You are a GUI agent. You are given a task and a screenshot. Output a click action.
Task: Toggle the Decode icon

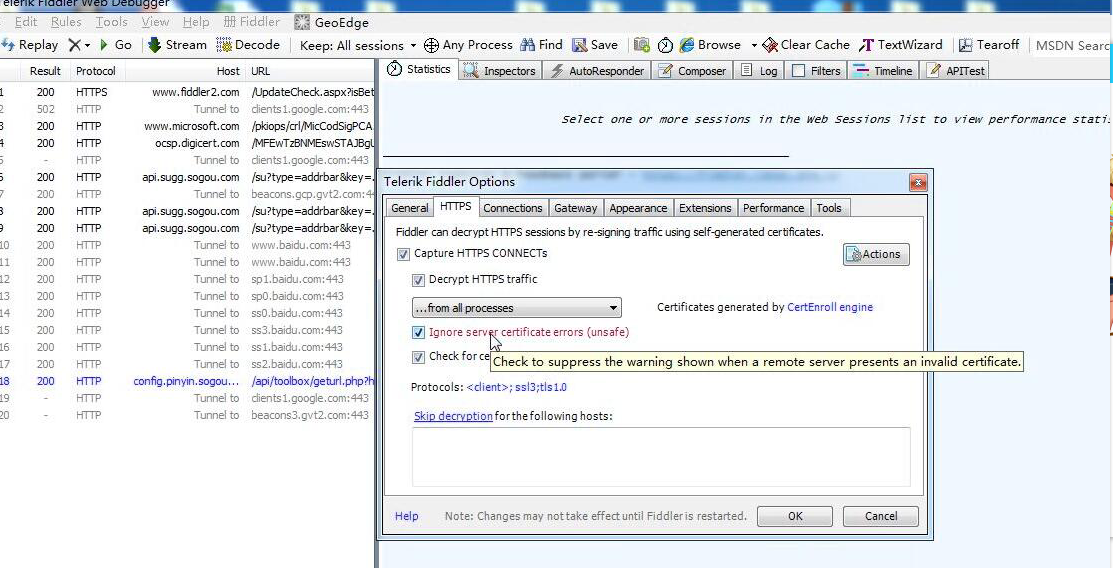click(x=224, y=45)
